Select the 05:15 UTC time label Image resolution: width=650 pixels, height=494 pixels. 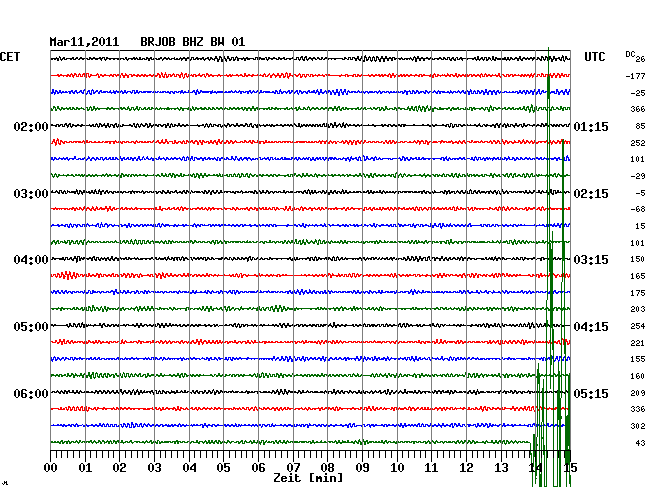(x=591, y=393)
